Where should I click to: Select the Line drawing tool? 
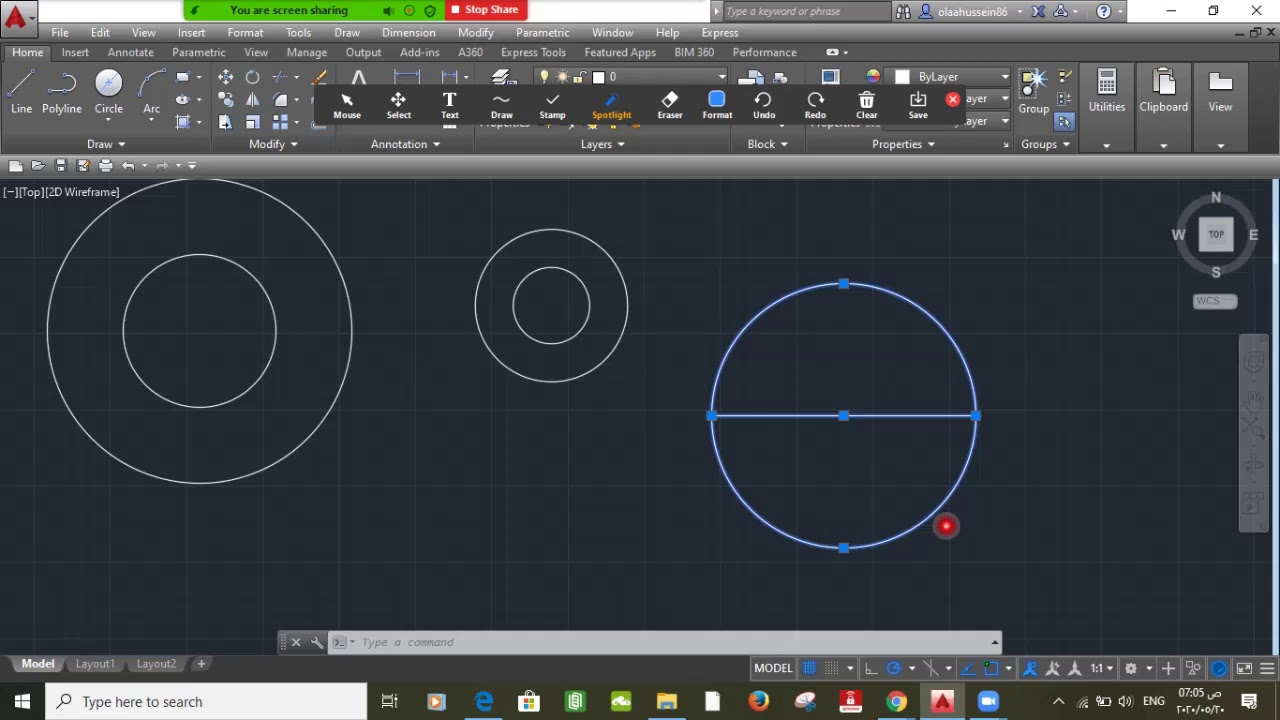(21, 92)
